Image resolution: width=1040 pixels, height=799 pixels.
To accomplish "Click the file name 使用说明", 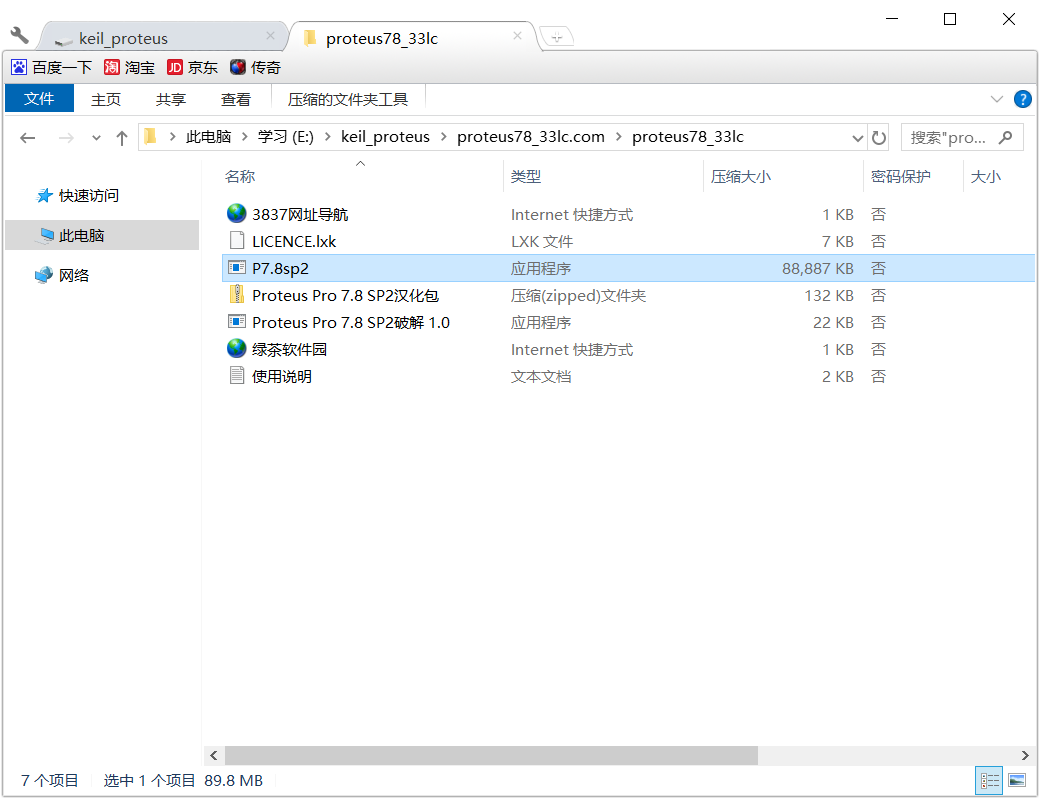I will (x=282, y=377).
